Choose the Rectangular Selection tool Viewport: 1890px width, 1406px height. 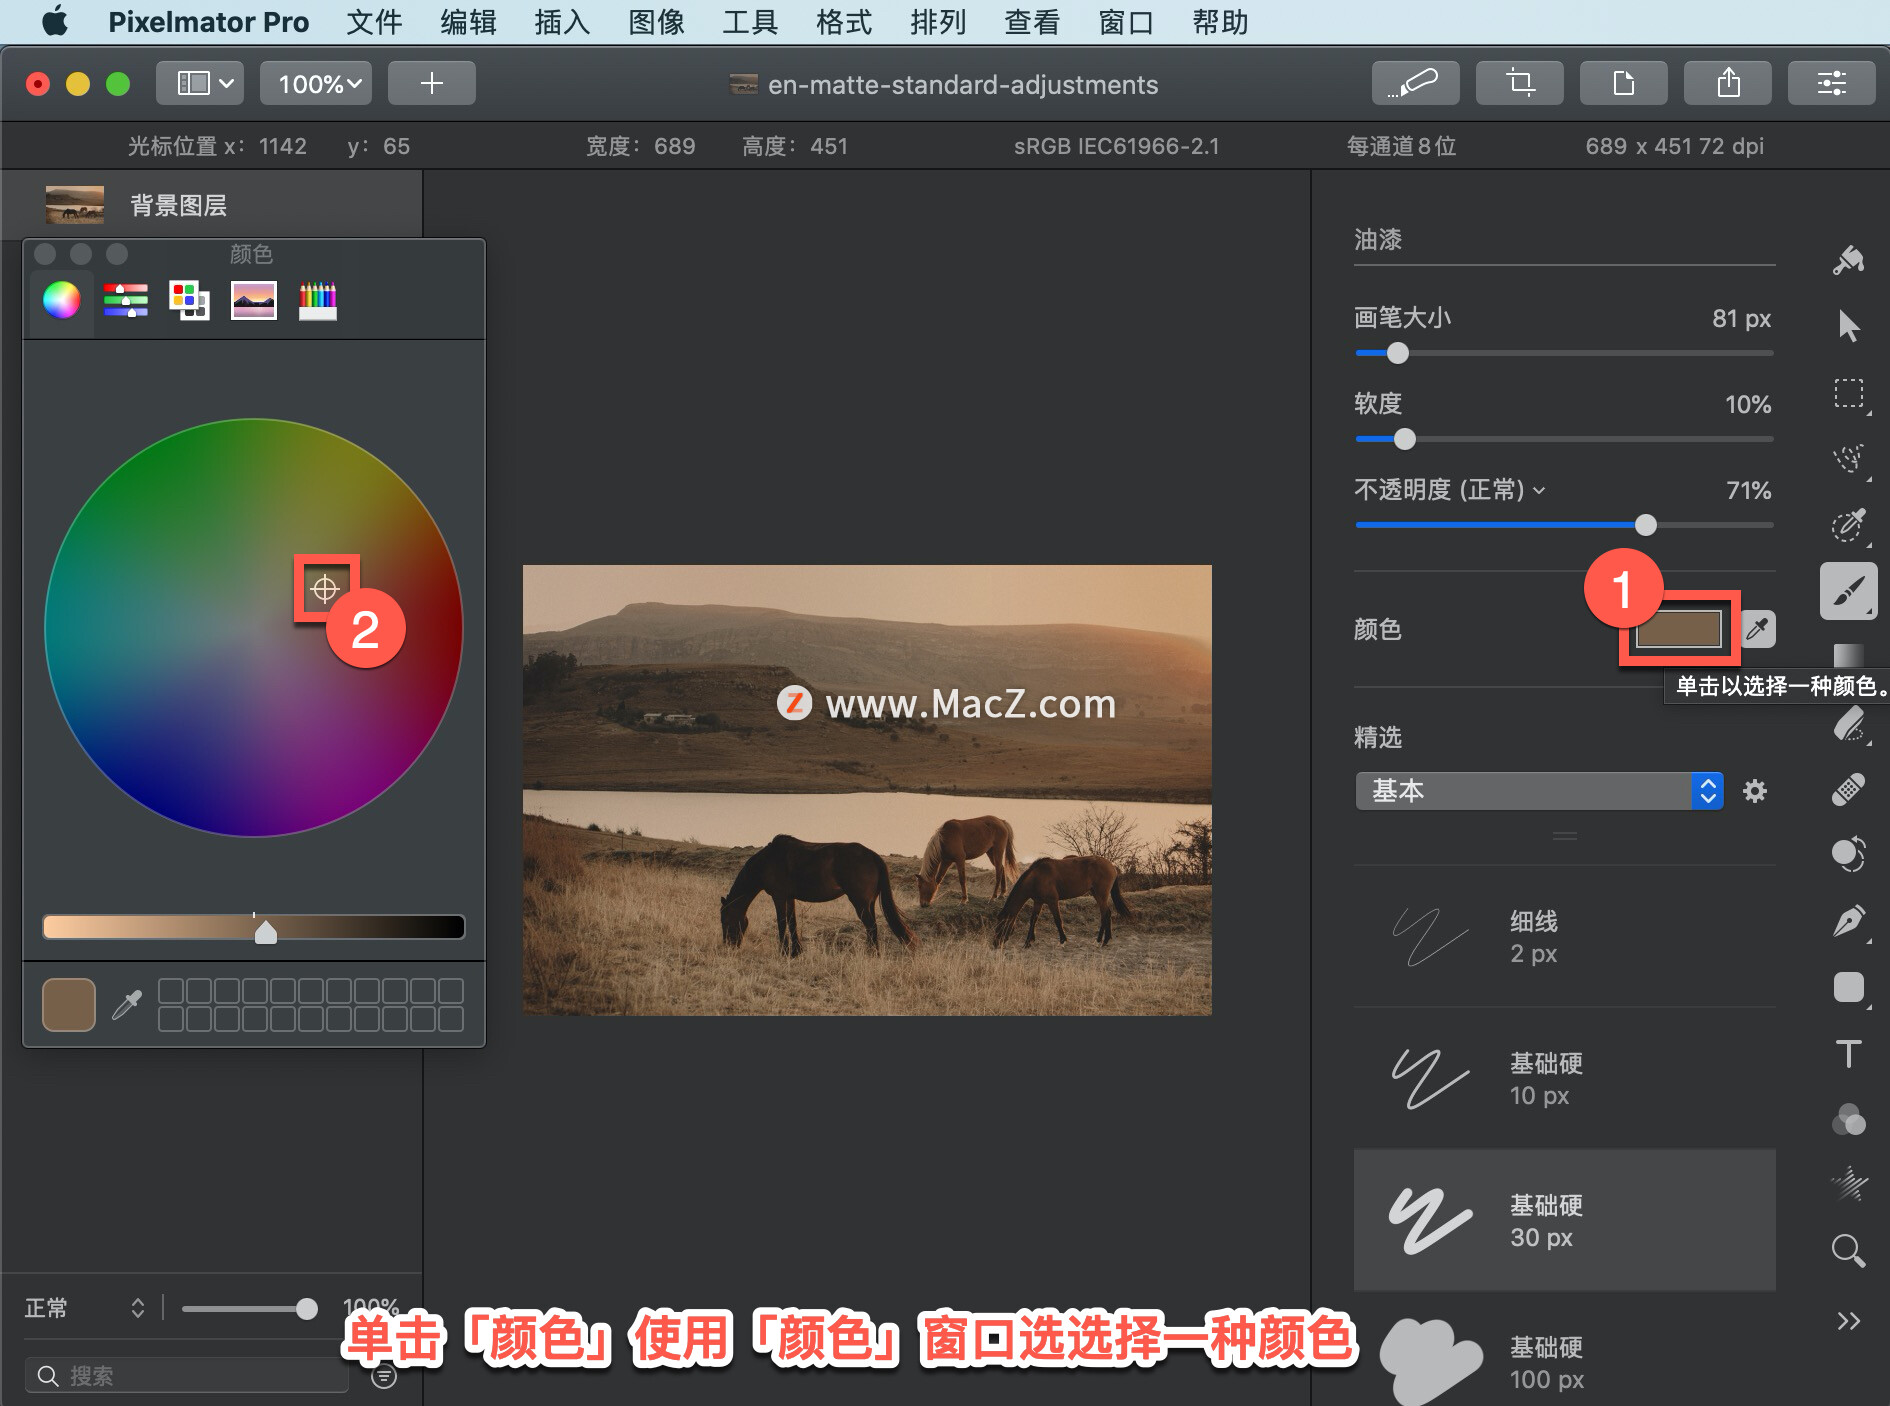click(x=1849, y=393)
